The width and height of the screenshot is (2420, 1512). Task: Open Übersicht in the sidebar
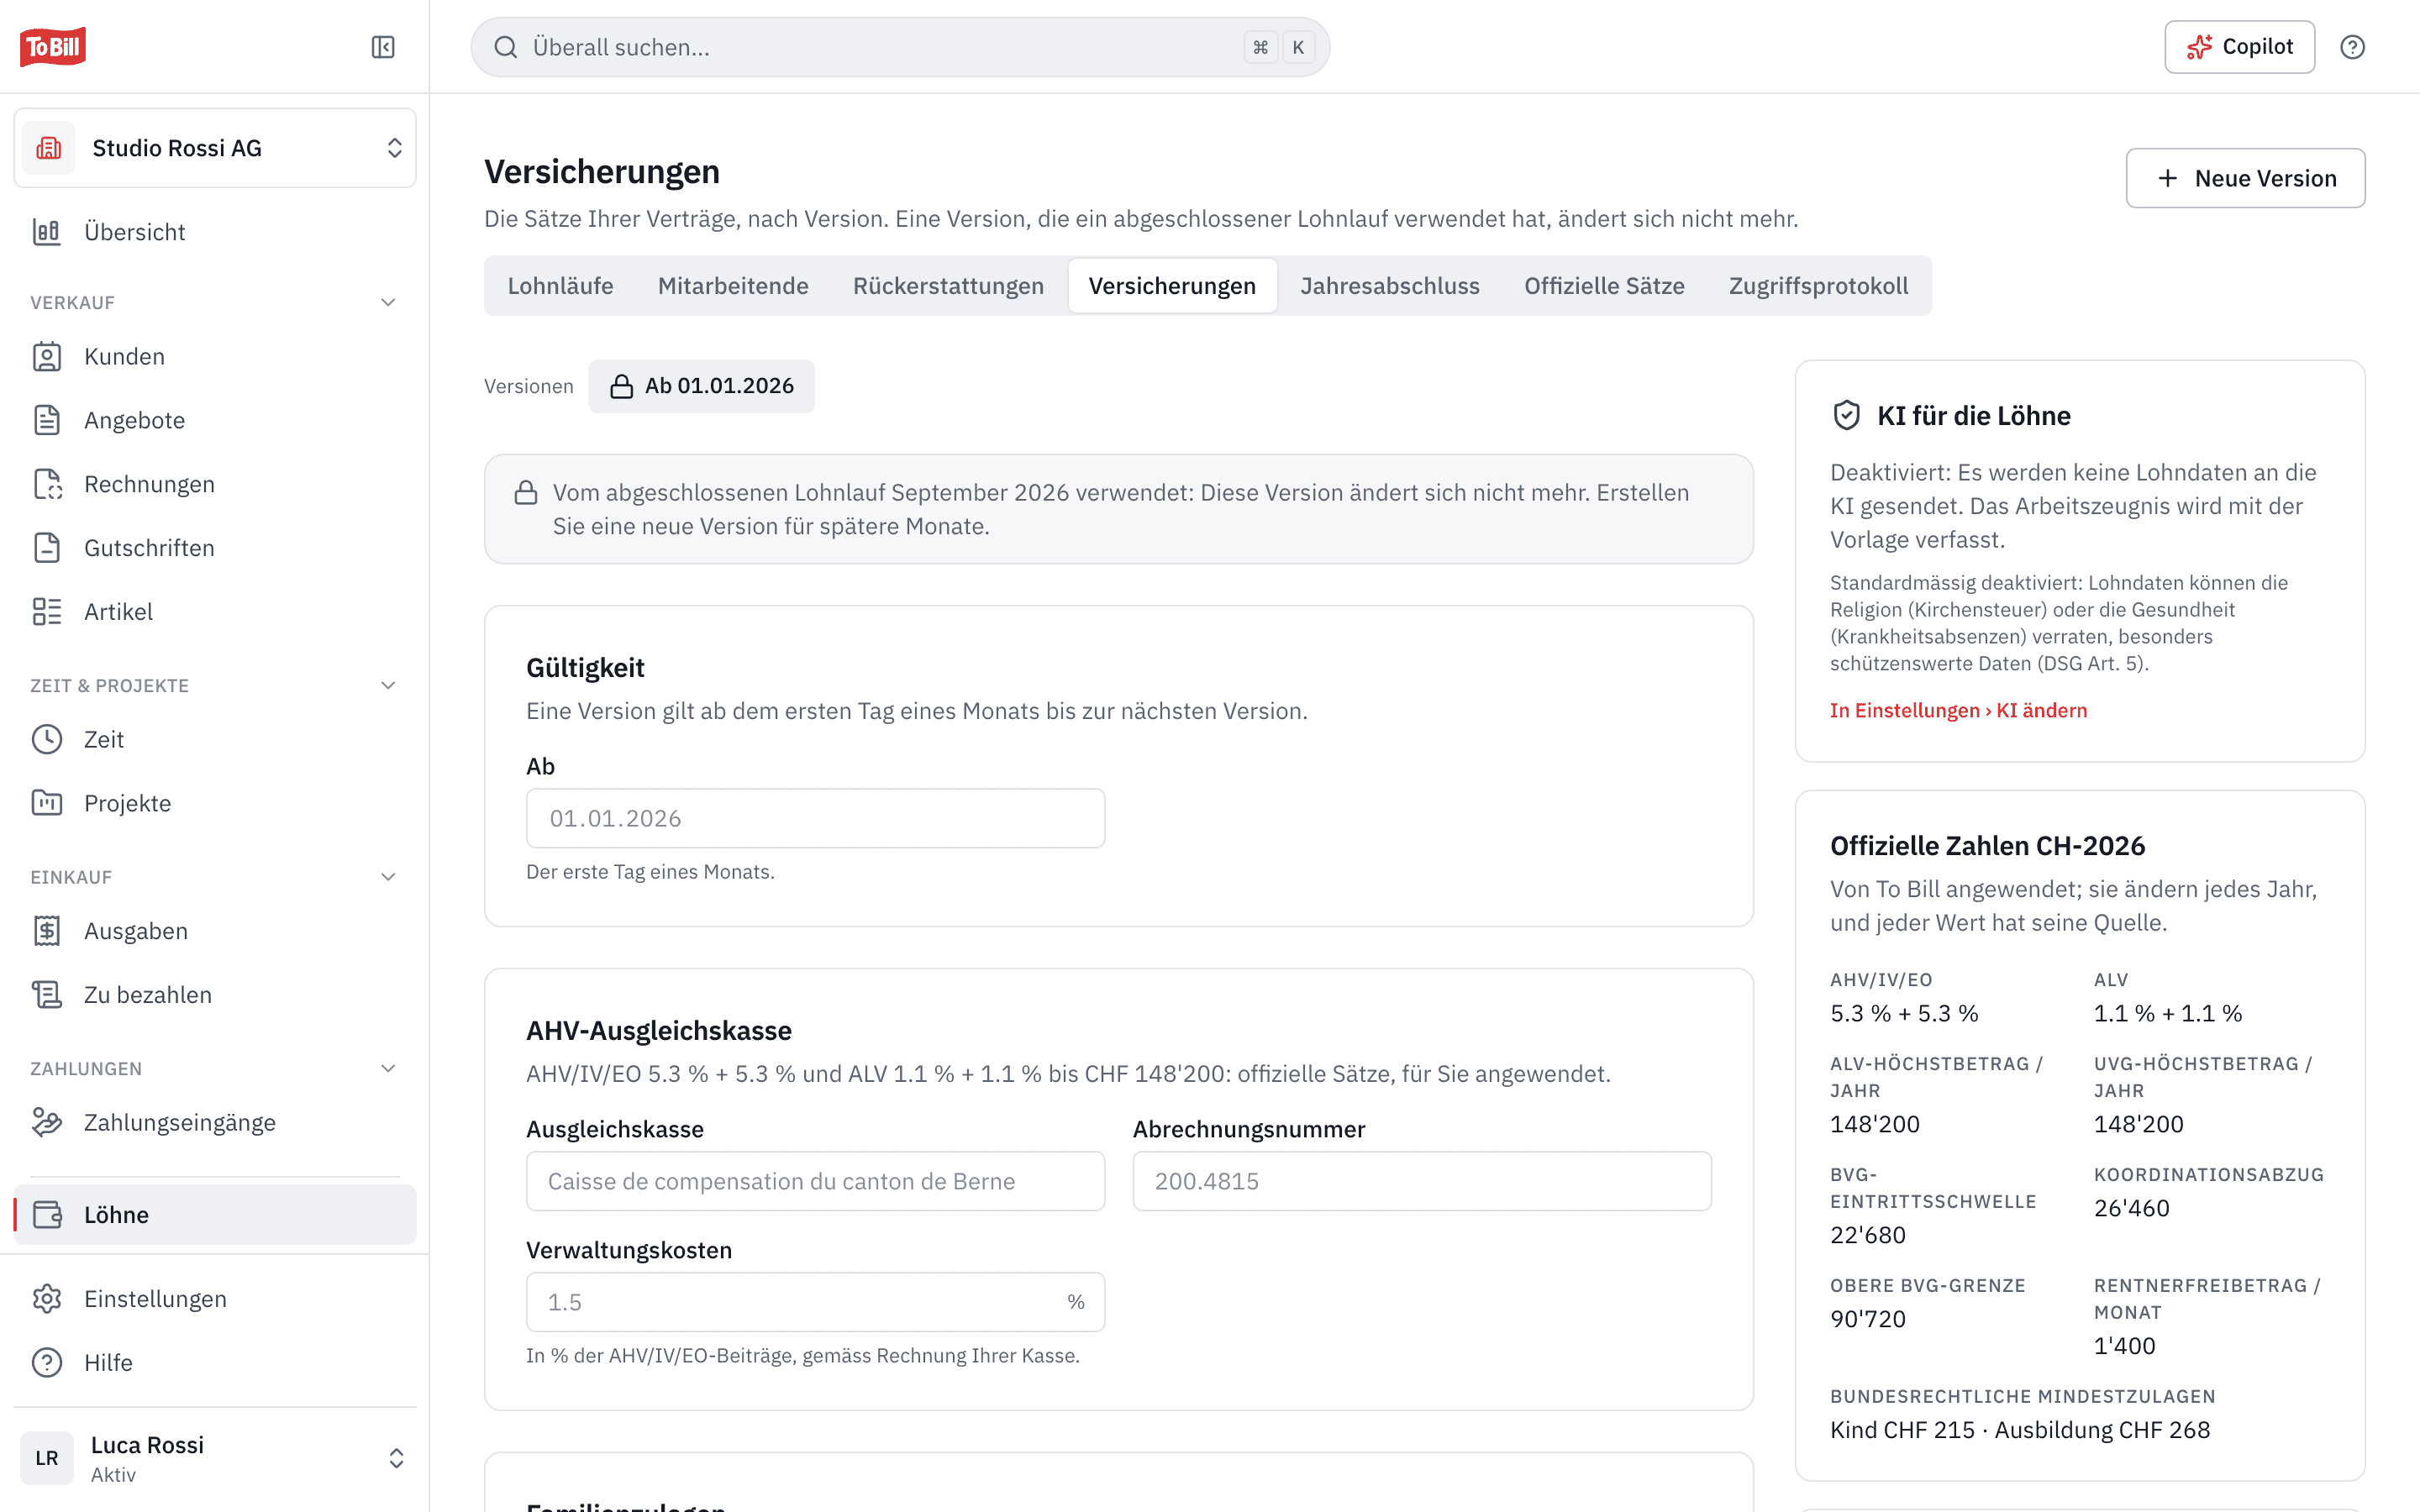pos(215,232)
